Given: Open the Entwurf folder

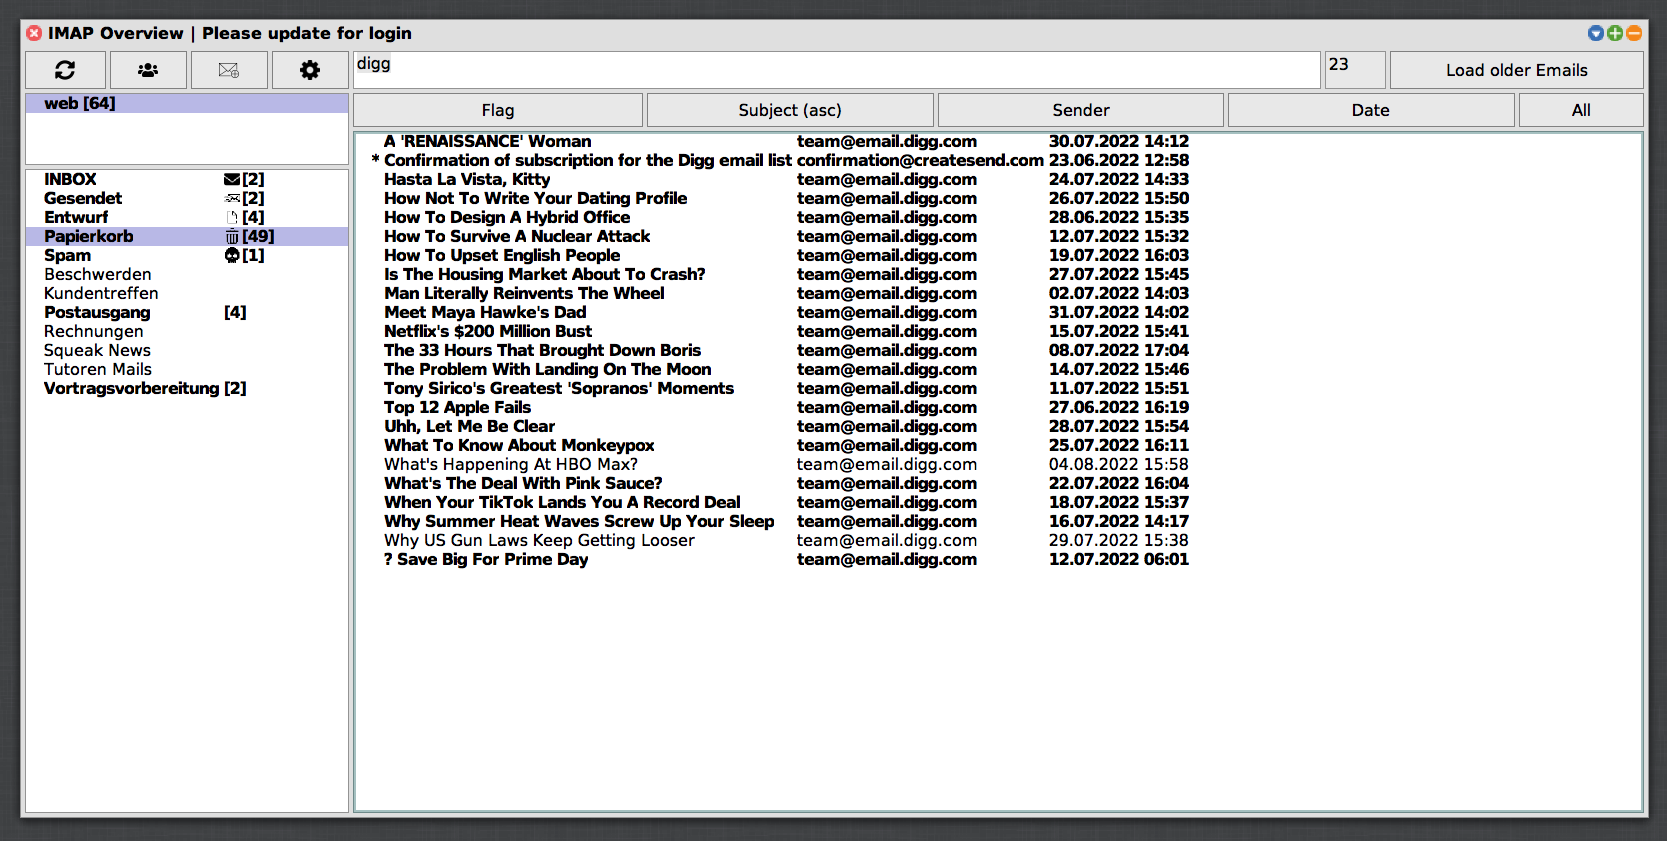Looking at the screenshot, I should (187, 217).
